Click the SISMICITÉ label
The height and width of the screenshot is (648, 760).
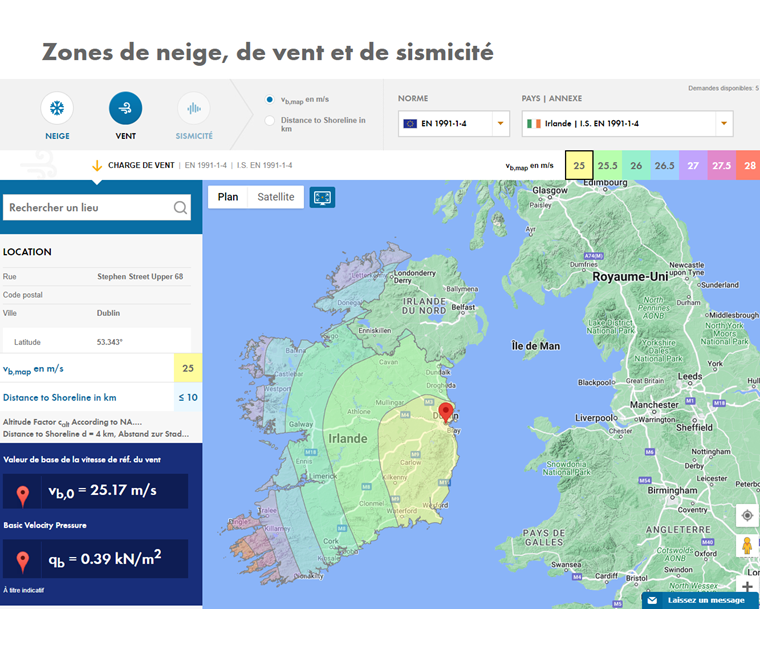point(194,136)
